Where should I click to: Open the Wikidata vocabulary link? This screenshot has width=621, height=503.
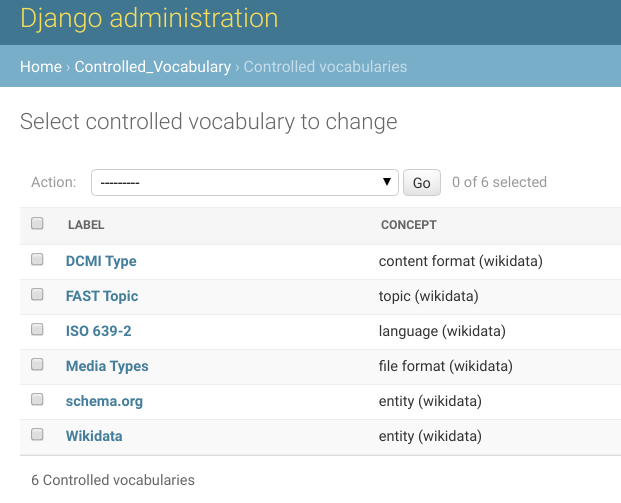click(94, 436)
